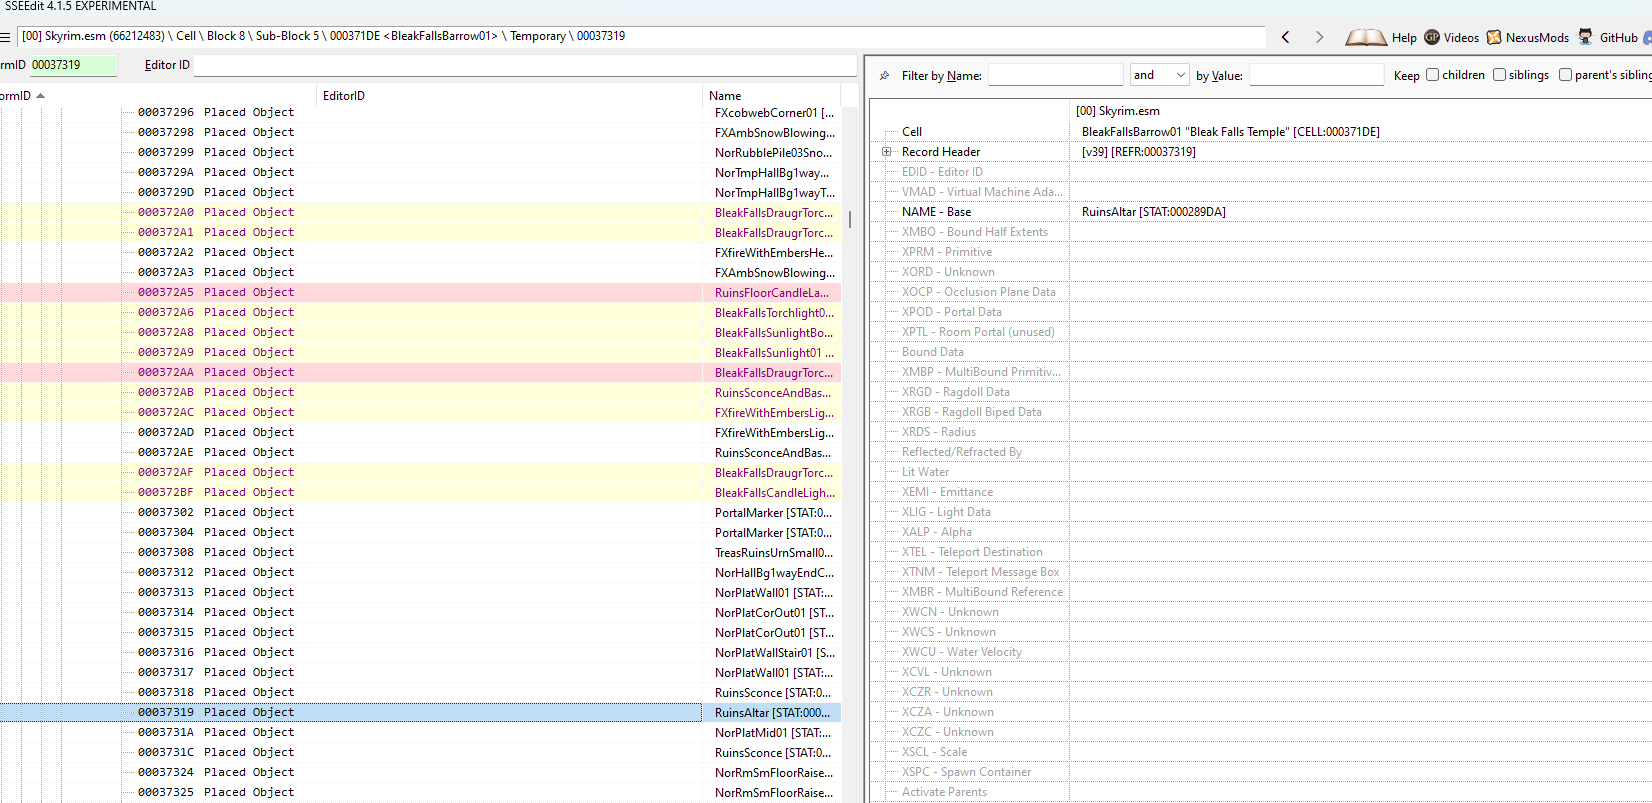
Task: Select record 000372A2 FXfireWithEmbersHe
Action: click(x=420, y=252)
